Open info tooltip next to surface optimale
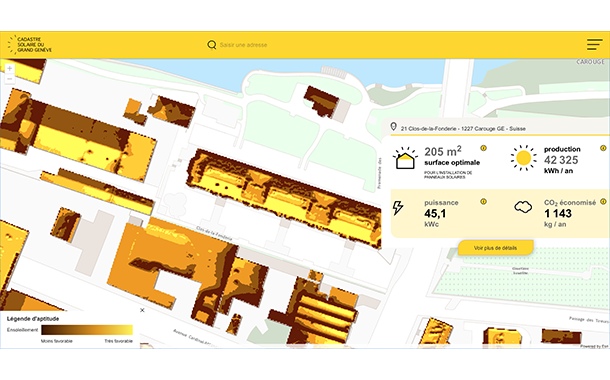 click(x=483, y=148)
